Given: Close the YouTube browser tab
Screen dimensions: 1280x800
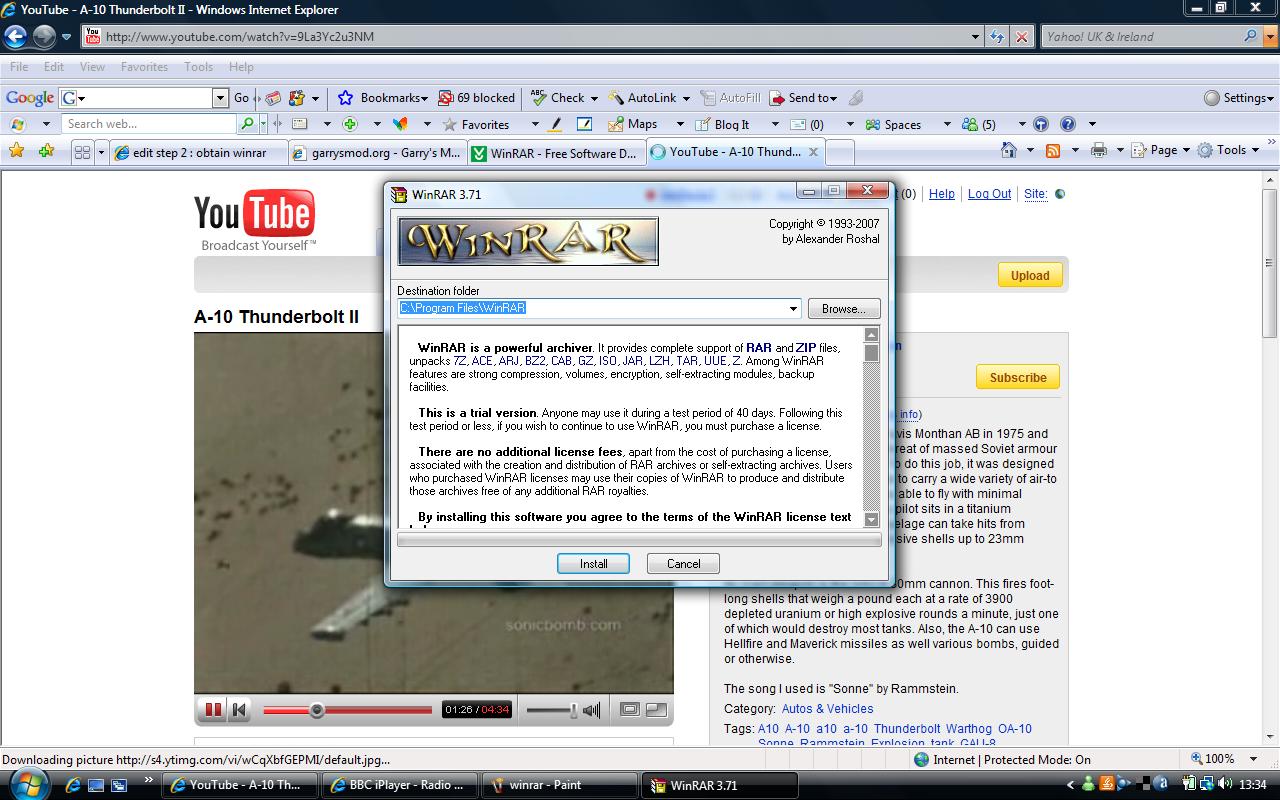Looking at the screenshot, I should [813, 152].
